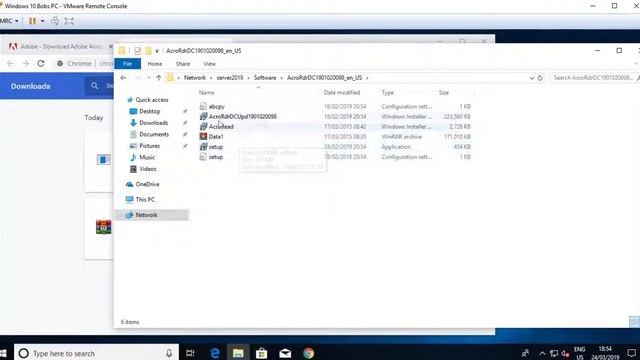Viewport: 640px width, 360px height.
Task: Open Task View on the taskbar
Action: 190,353
